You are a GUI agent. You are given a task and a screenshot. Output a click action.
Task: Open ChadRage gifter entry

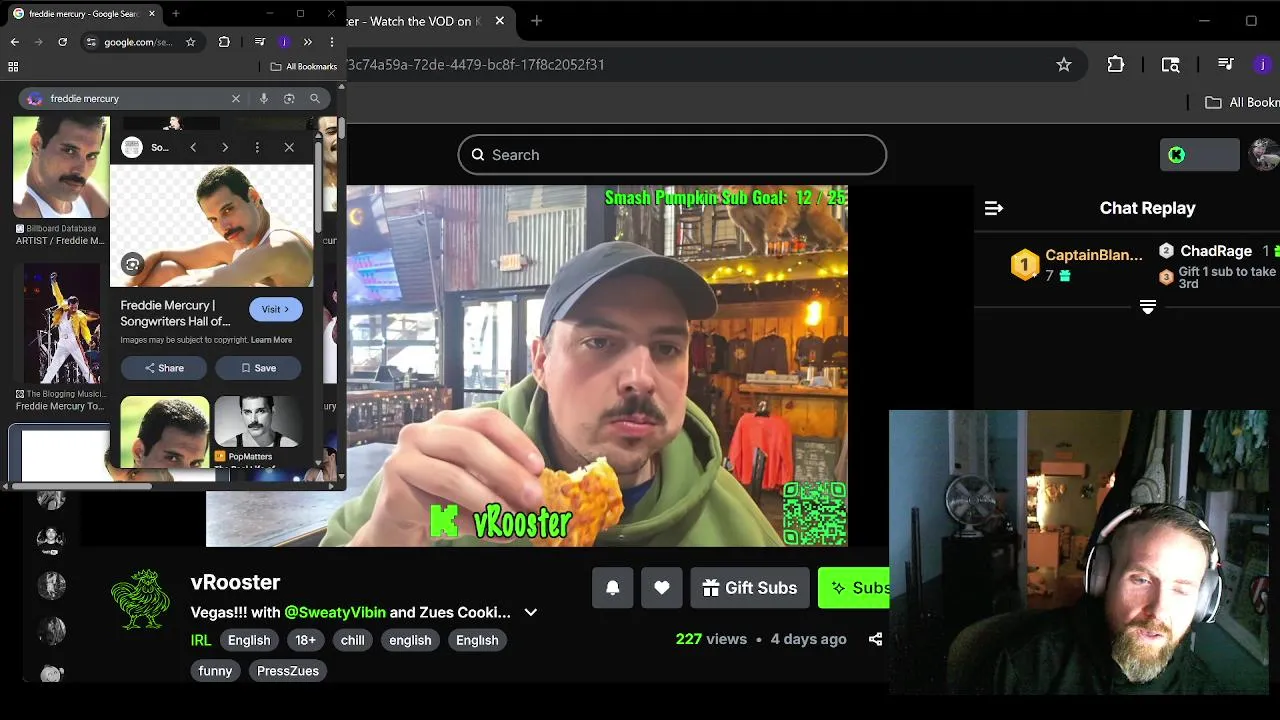click(x=1217, y=252)
